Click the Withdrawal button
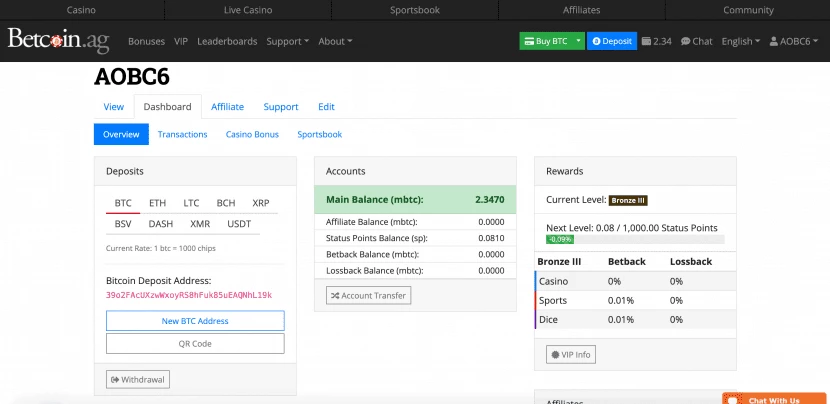The image size is (830, 404). pos(138,380)
